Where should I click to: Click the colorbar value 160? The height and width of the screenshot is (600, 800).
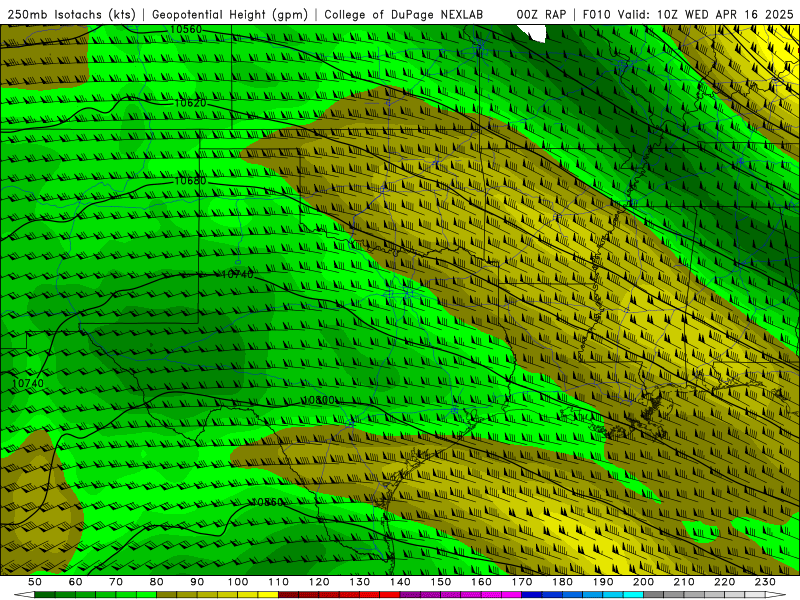click(x=481, y=582)
